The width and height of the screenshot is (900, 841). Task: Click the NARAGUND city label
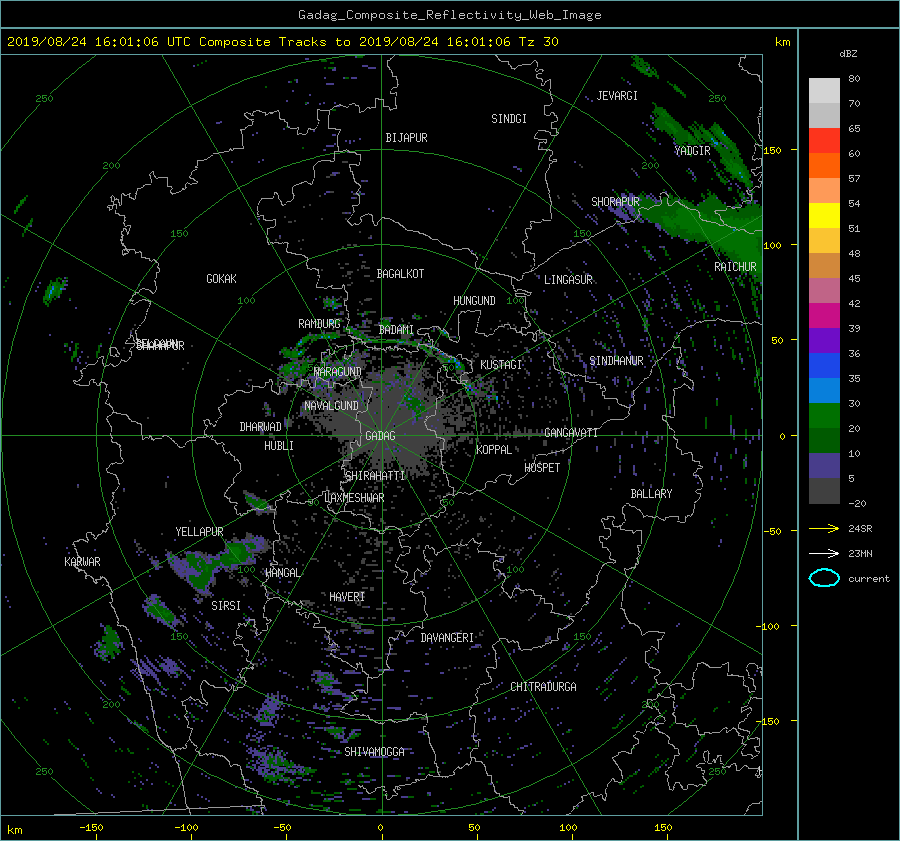click(x=338, y=372)
